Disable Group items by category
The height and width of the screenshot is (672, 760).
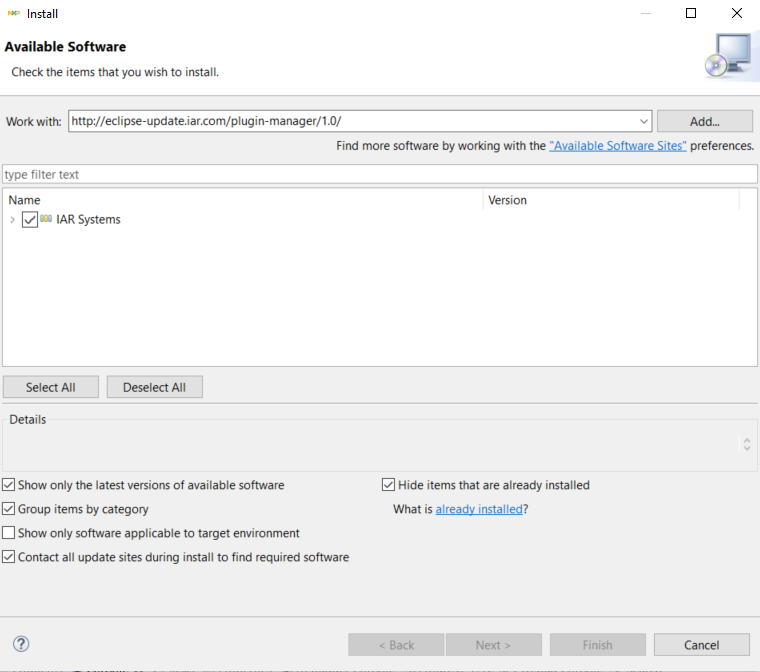point(9,509)
